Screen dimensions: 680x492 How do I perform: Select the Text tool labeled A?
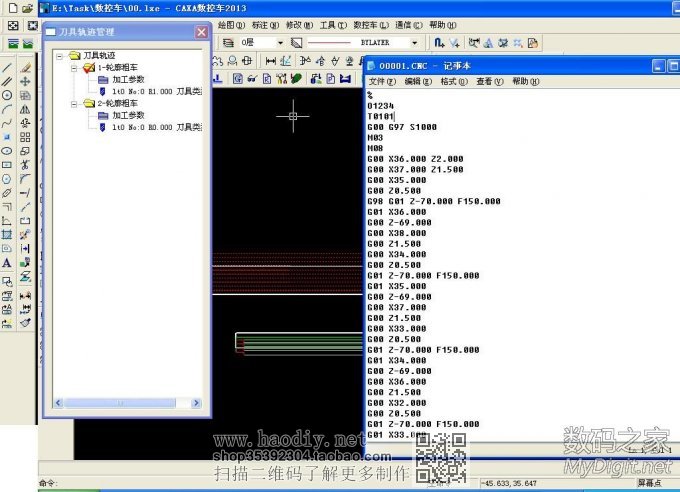7,263
